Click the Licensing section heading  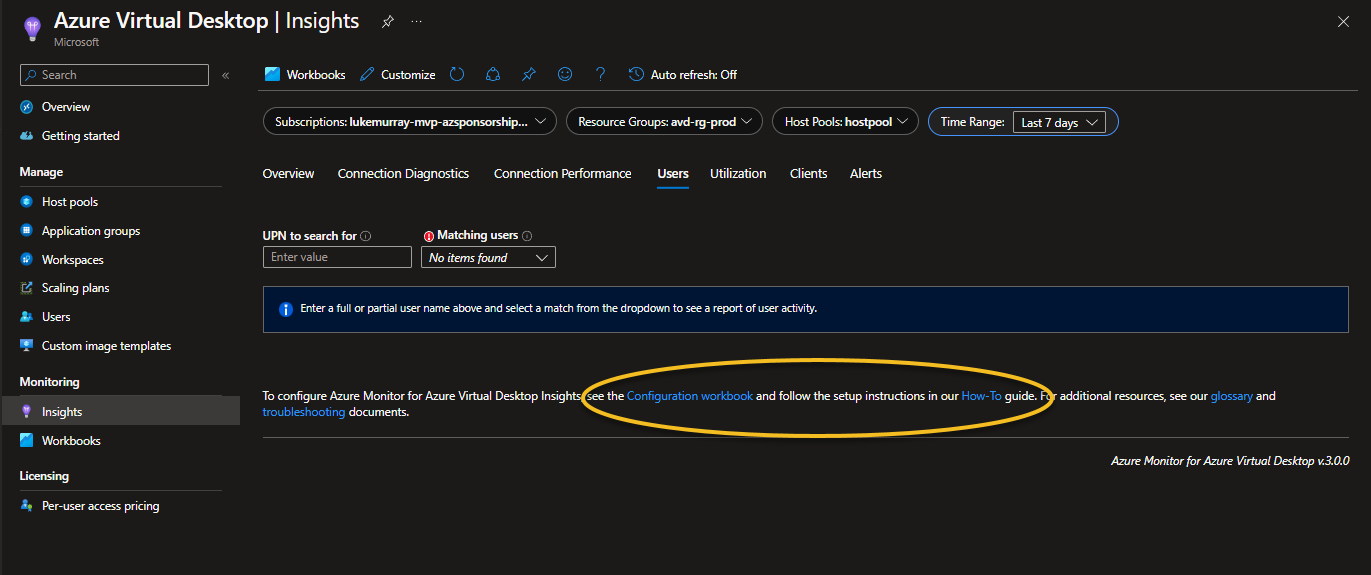44,476
